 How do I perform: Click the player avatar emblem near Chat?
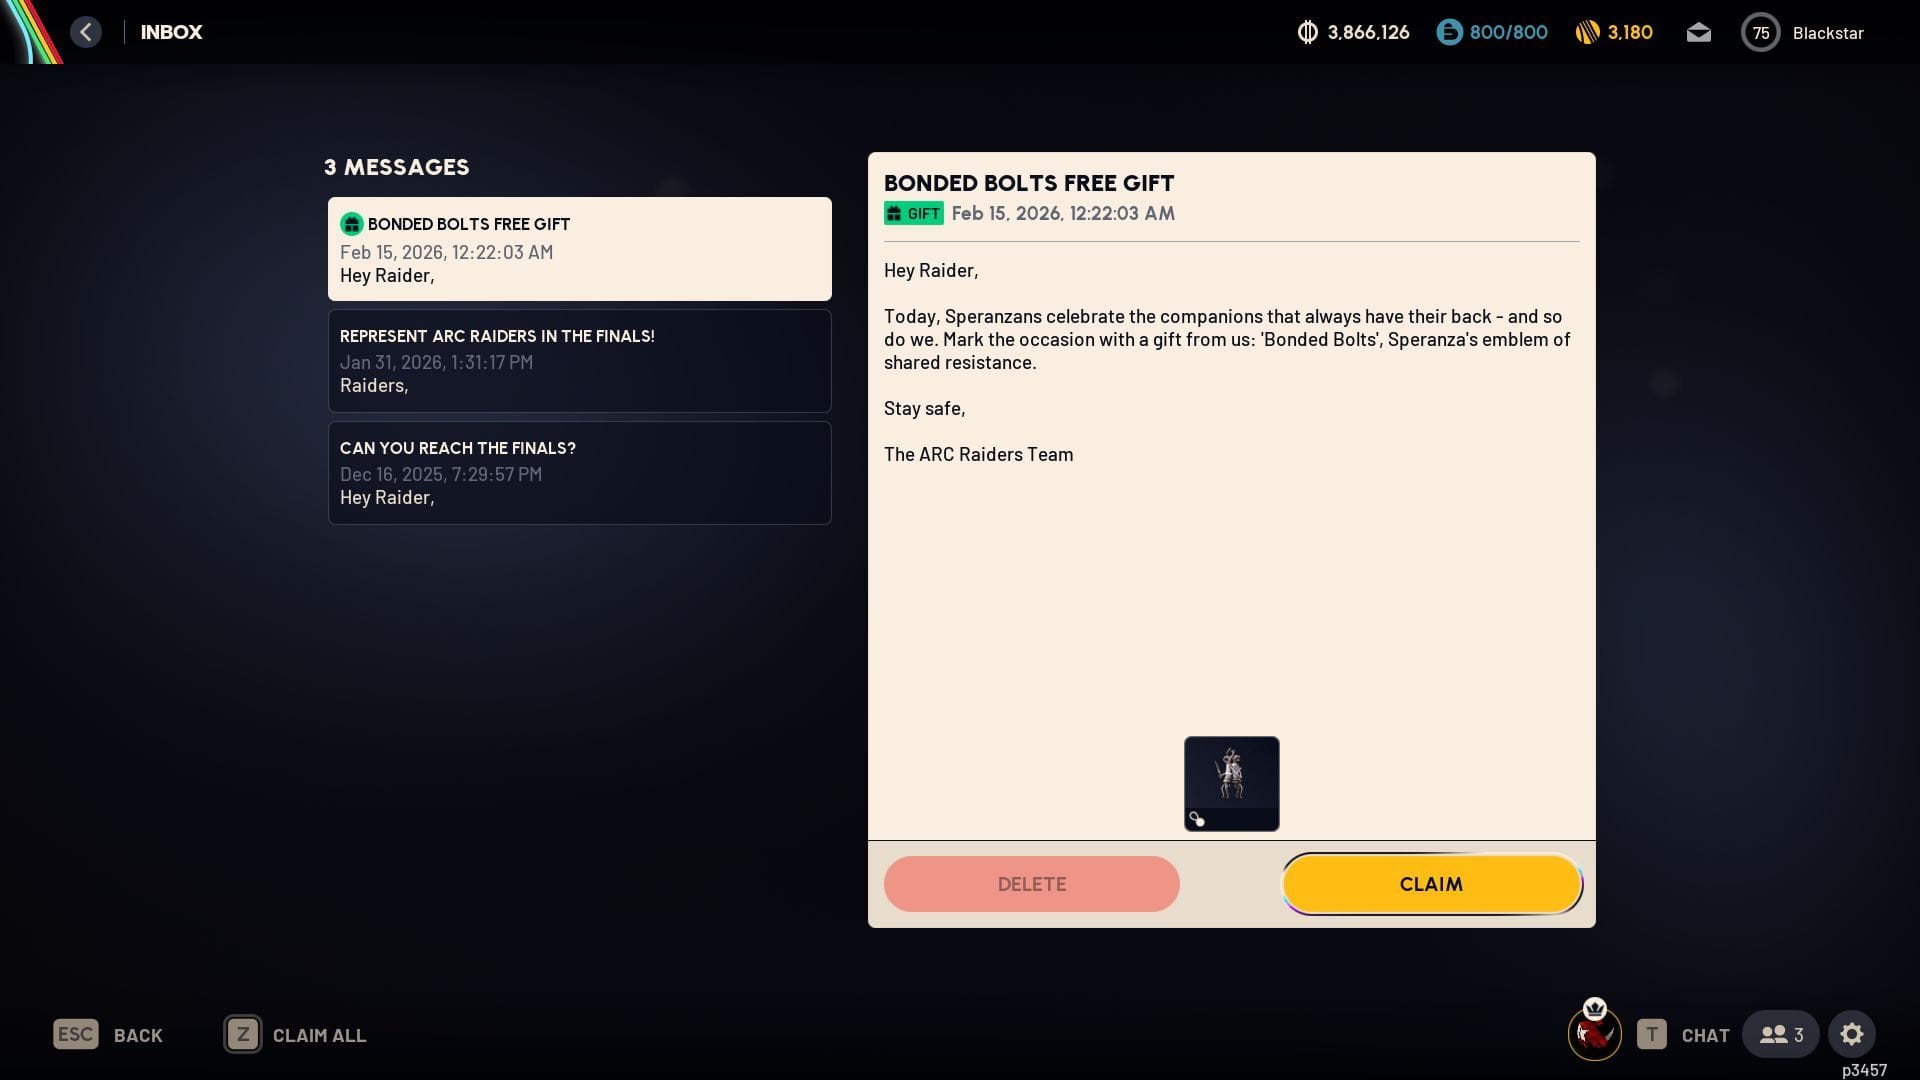[x=1594, y=1032]
